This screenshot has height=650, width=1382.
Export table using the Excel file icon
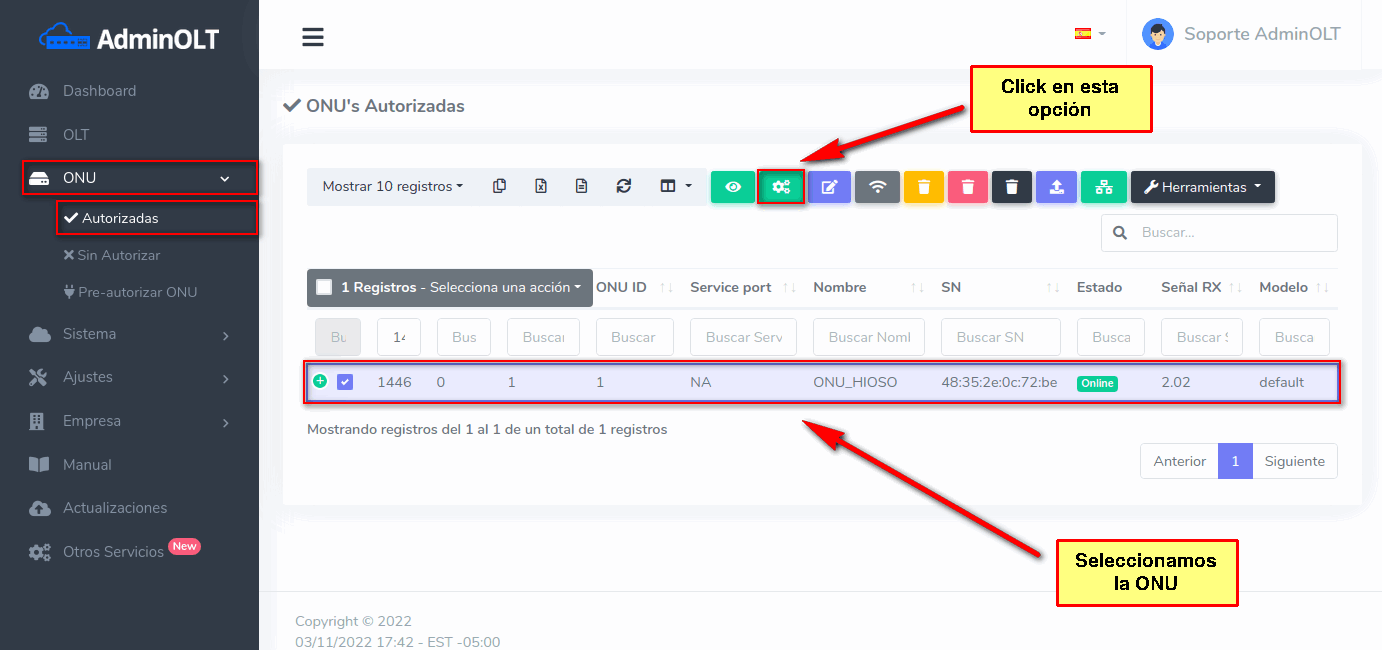click(x=541, y=186)
